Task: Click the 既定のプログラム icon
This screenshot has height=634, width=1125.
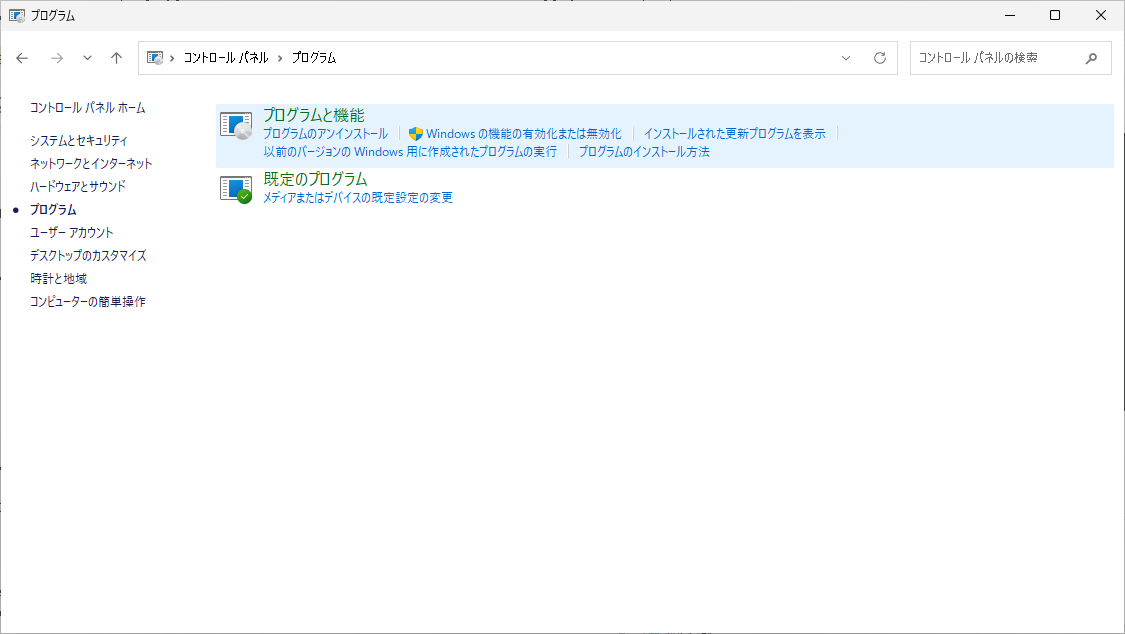Action: (x=236, y=189)
